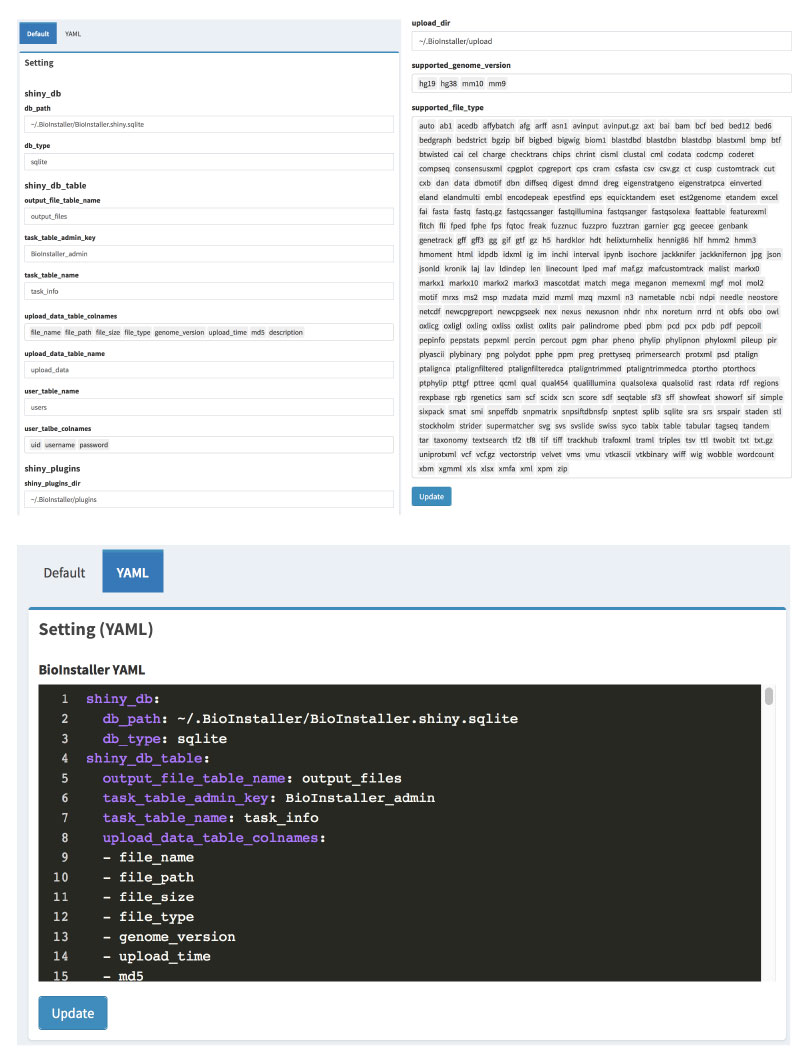Screen dimensions: 800x1056
Task: Select the auto file type tag
Action: (x=427, y=126)
